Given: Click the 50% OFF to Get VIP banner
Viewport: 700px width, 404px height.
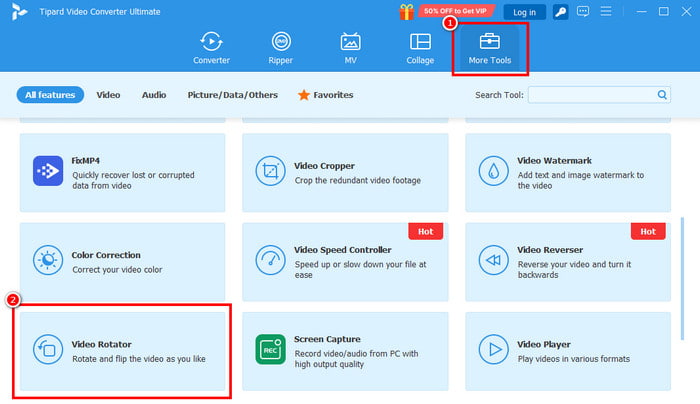Looking at the screenshot, I should [456, 11].
